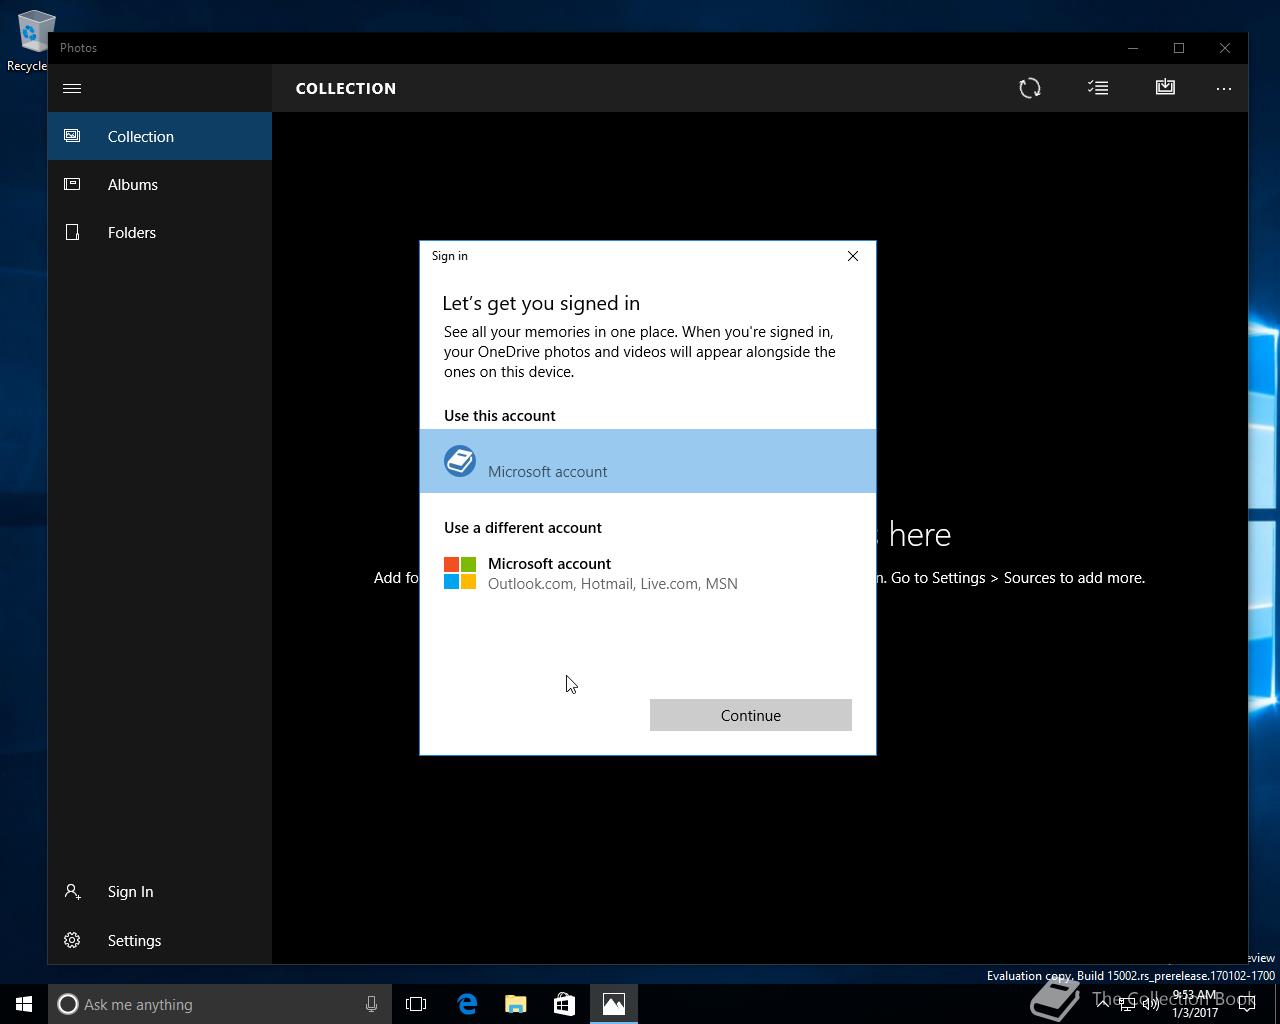Launch Microsoft Edge from the taskbar

point(467,1004)
